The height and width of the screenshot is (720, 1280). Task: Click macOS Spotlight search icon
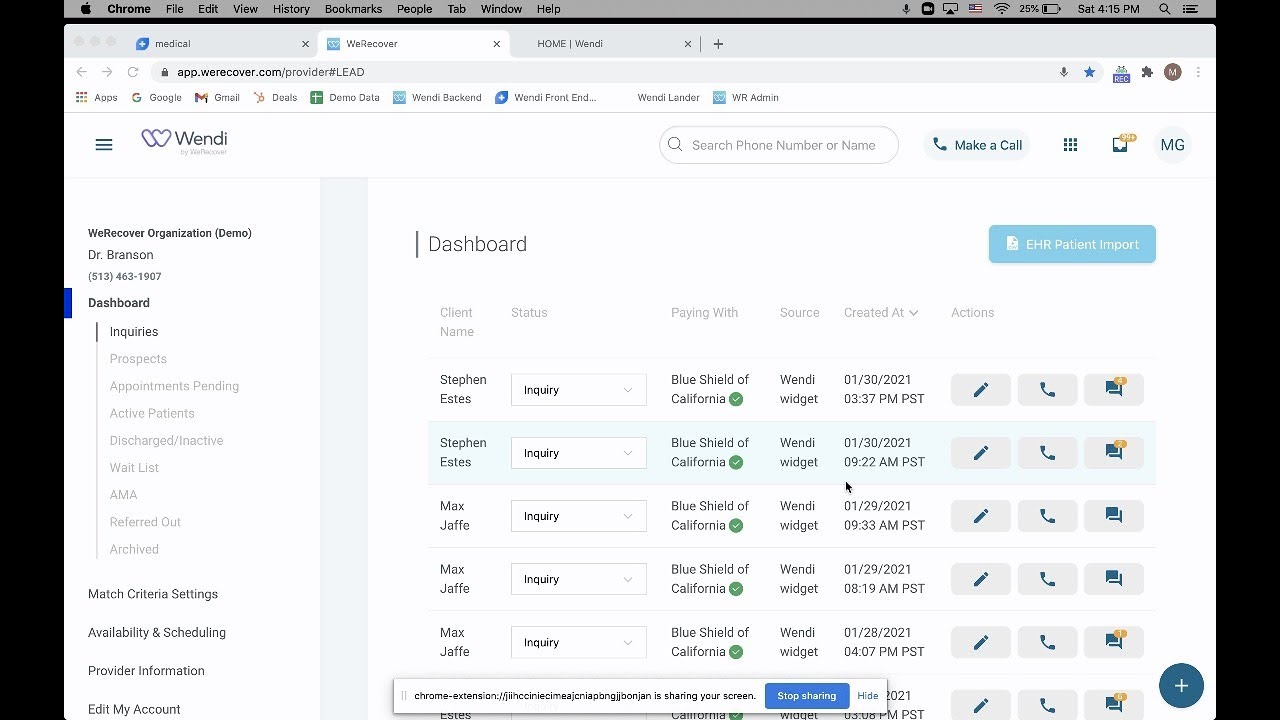pos(1165,9)
